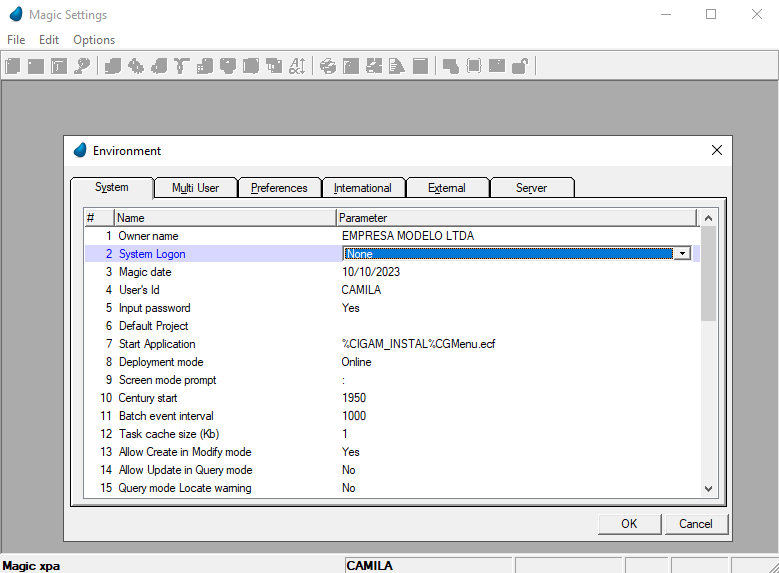Click the 'No' value of Allow Update in Query mode
Screen dimensions: 779x573
click(349, 470)
